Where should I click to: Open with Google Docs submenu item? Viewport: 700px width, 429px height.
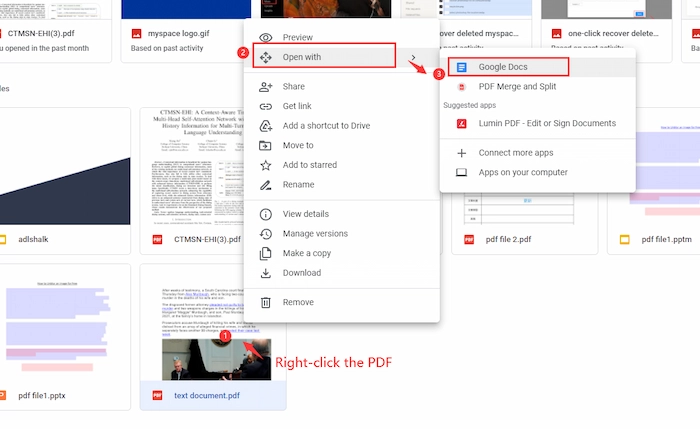538,67
